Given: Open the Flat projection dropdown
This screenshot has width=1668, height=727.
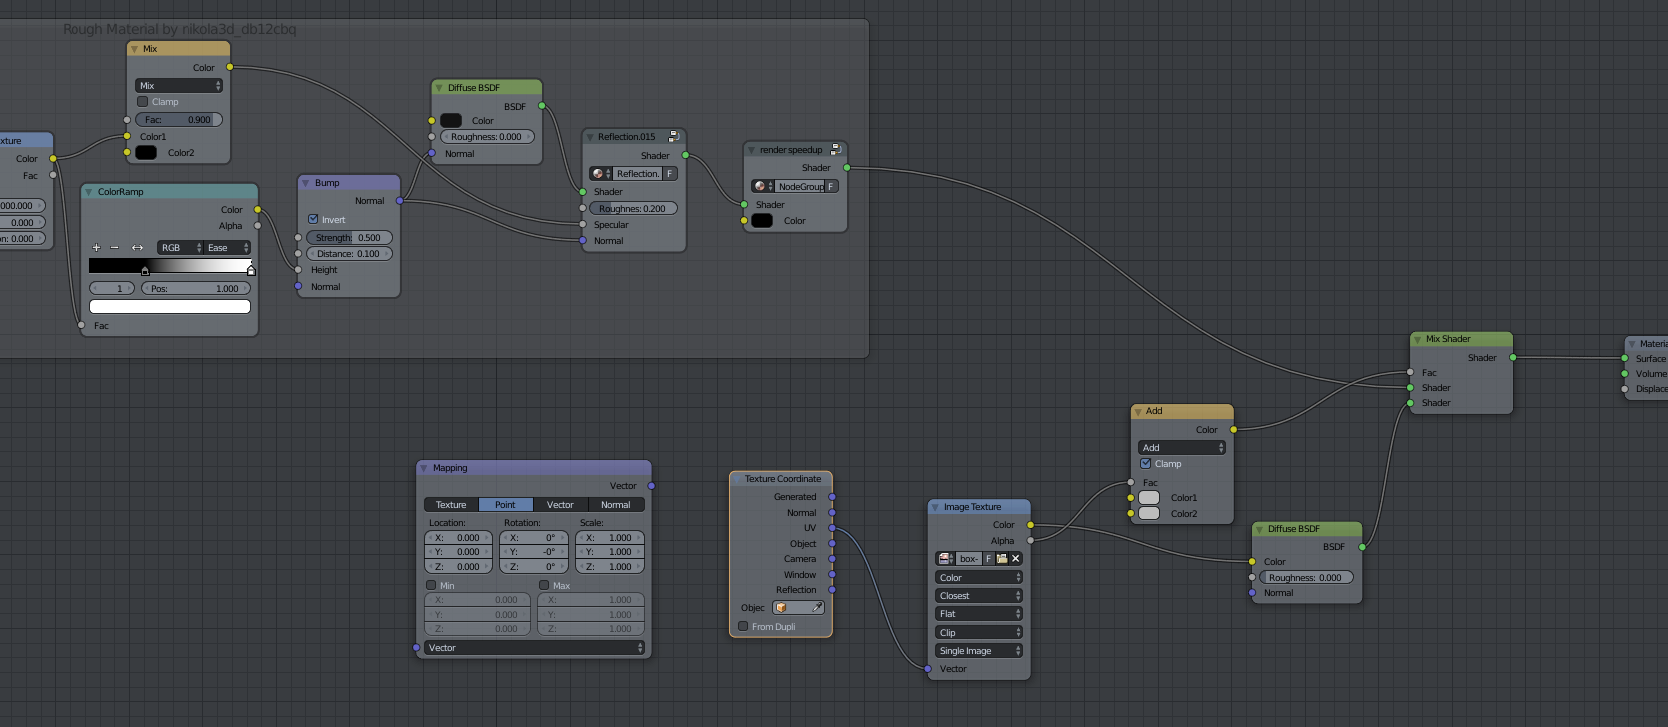Looking at the screenshot, I should pos(979,614).
